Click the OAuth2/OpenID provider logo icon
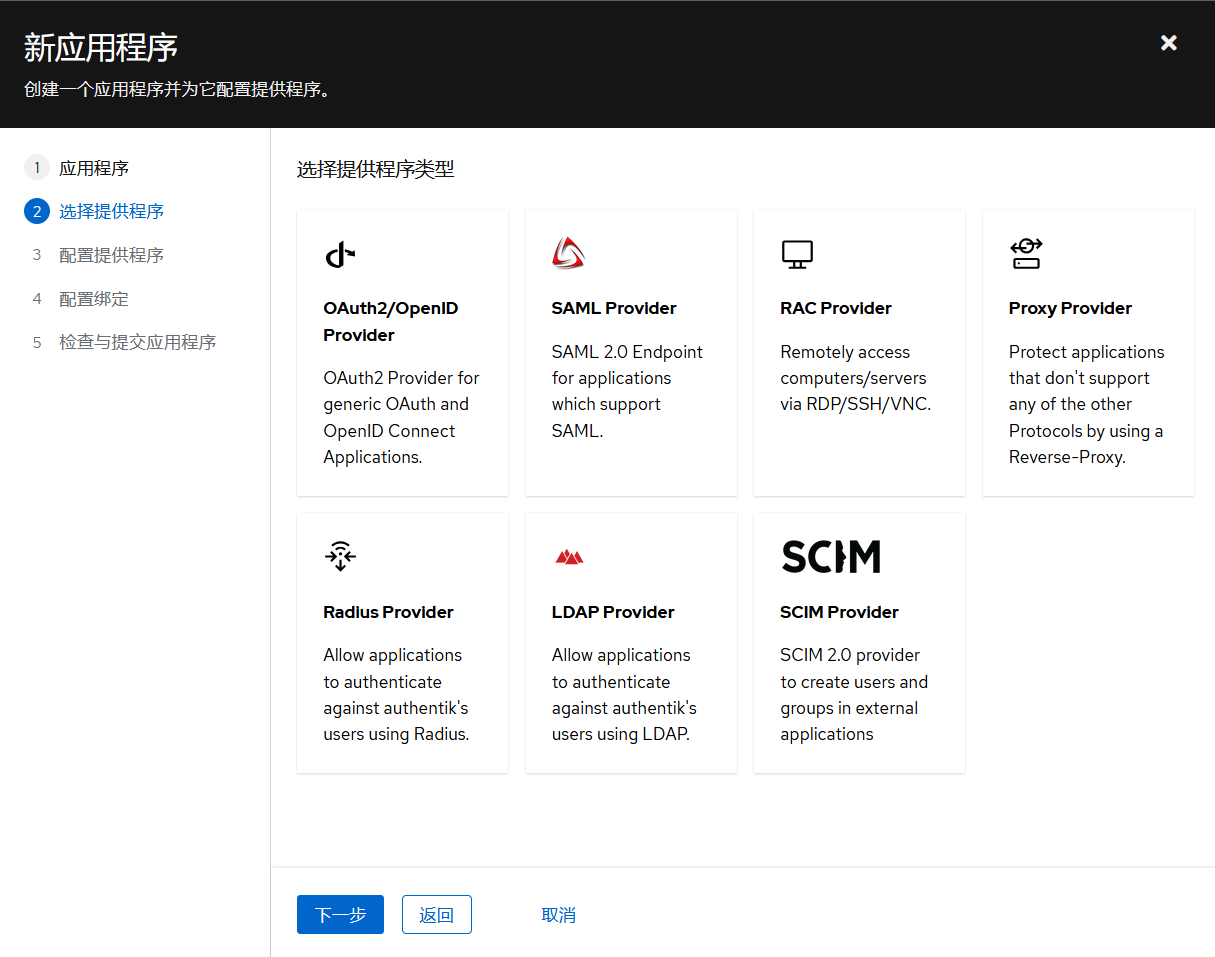This screenshot has width=1215, height=957. (340, 255)
